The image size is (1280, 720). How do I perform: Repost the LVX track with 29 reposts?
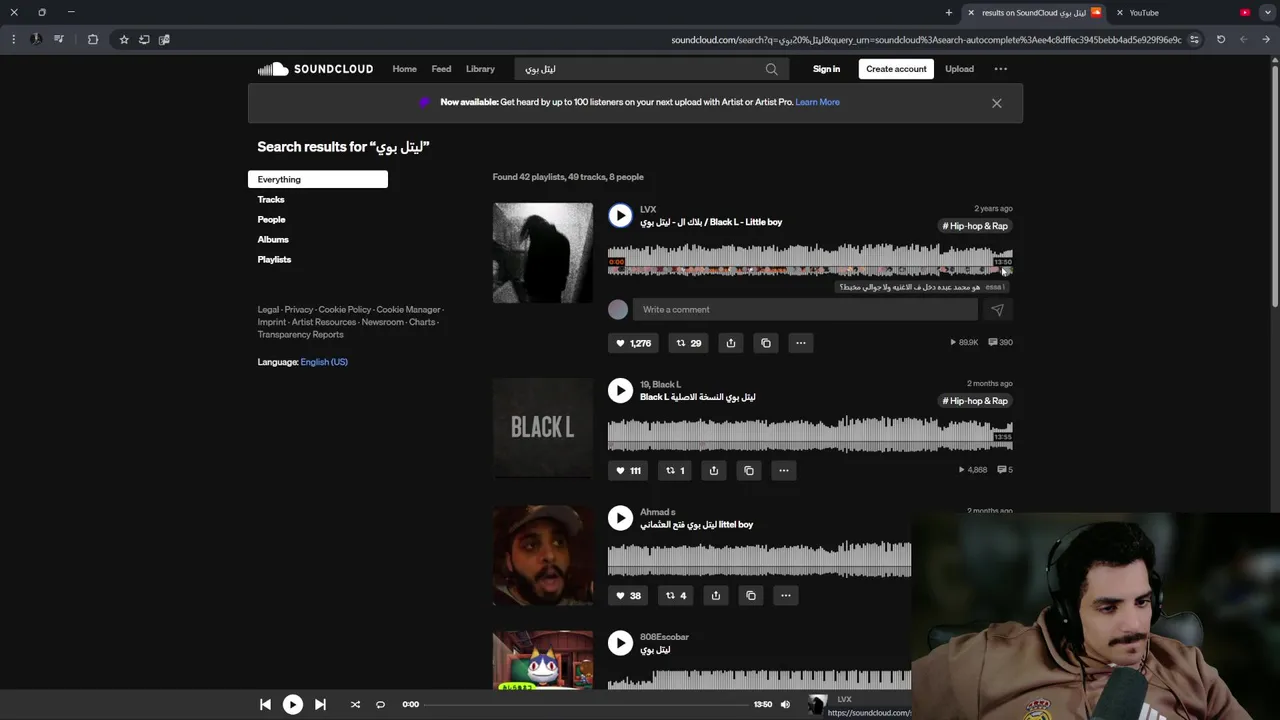(x=688, y=343)
